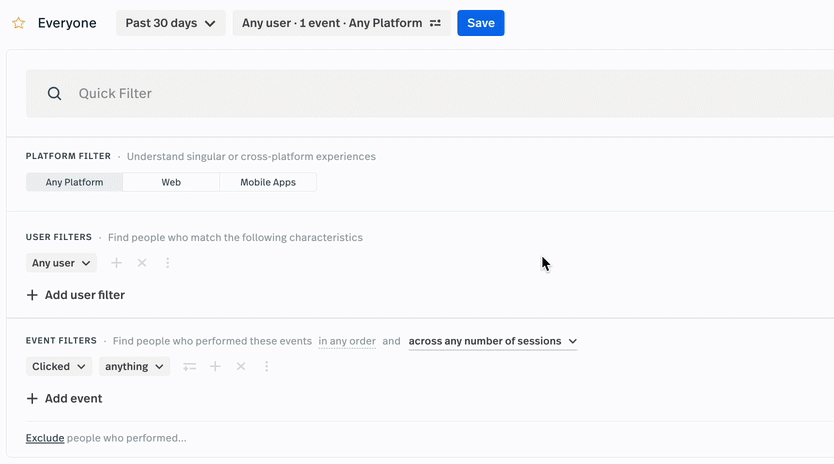Click plus icon in Clicked event row
834x464 pixels.
click(x=215, y=366)
